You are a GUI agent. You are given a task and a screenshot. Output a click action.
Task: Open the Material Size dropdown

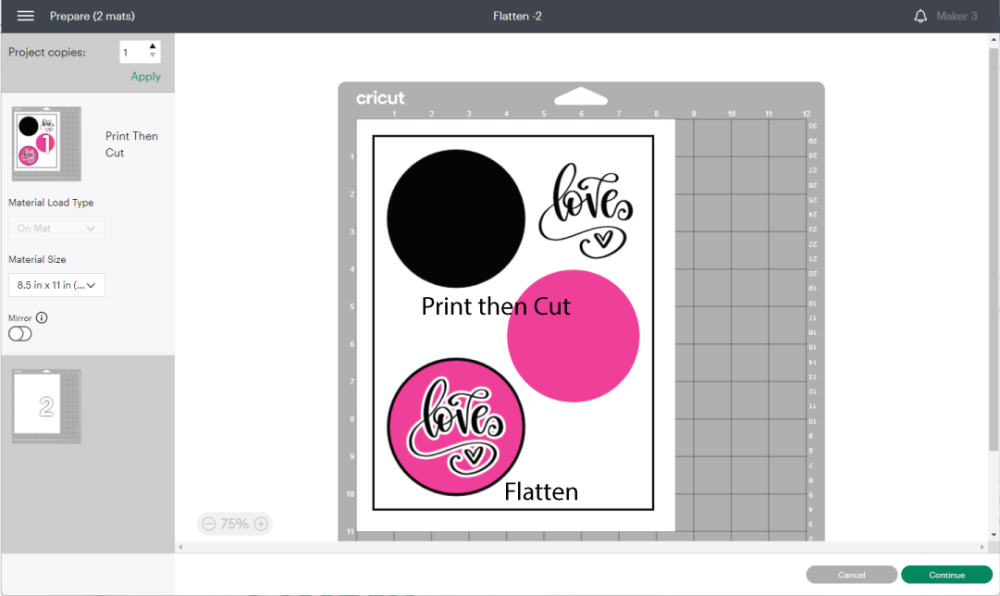point(57,285)
